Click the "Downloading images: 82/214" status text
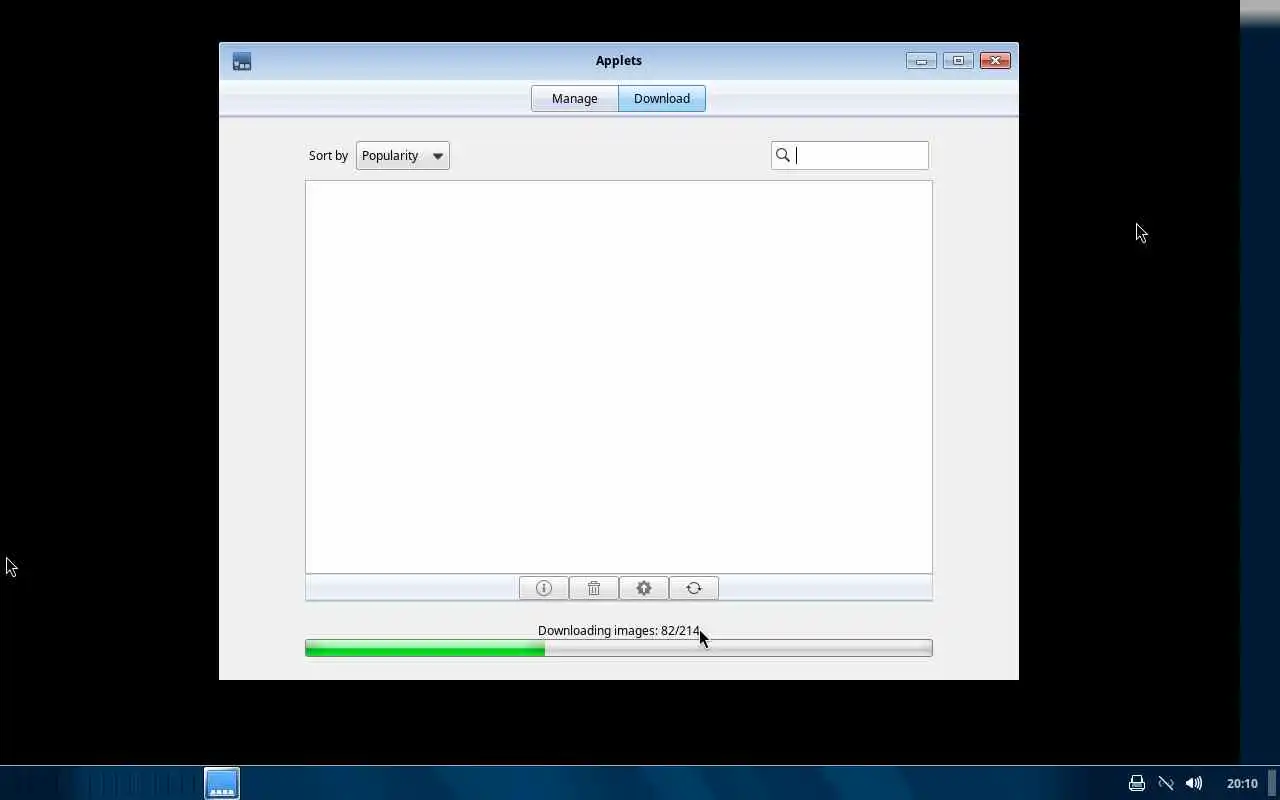Viewport: 1280px width, 800px height. (x=619, y=630)
